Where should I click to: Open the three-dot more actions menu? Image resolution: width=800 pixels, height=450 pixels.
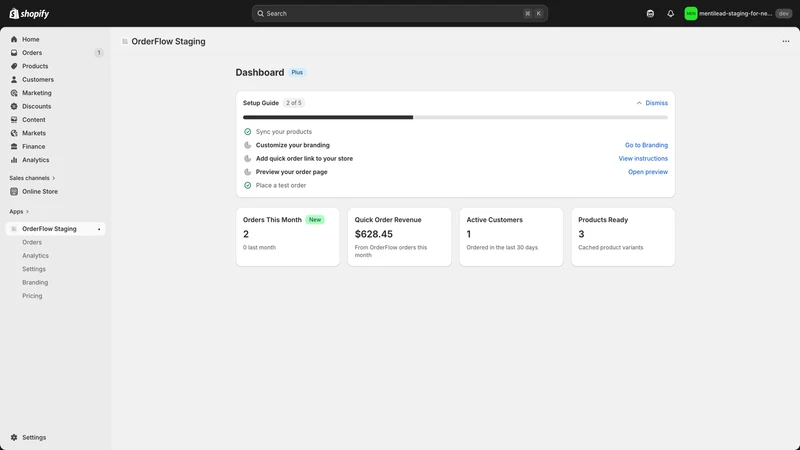click(786, 41)
